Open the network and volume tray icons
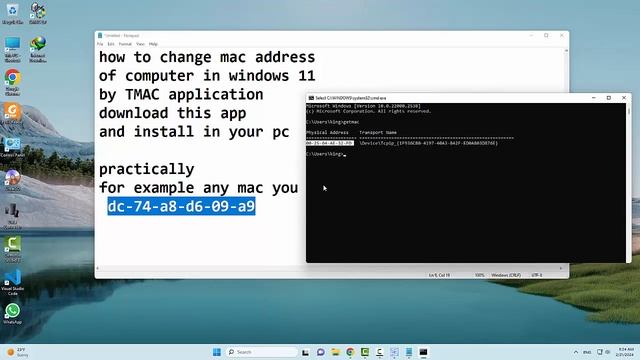 pyautogui.click(x=603, y=352)
